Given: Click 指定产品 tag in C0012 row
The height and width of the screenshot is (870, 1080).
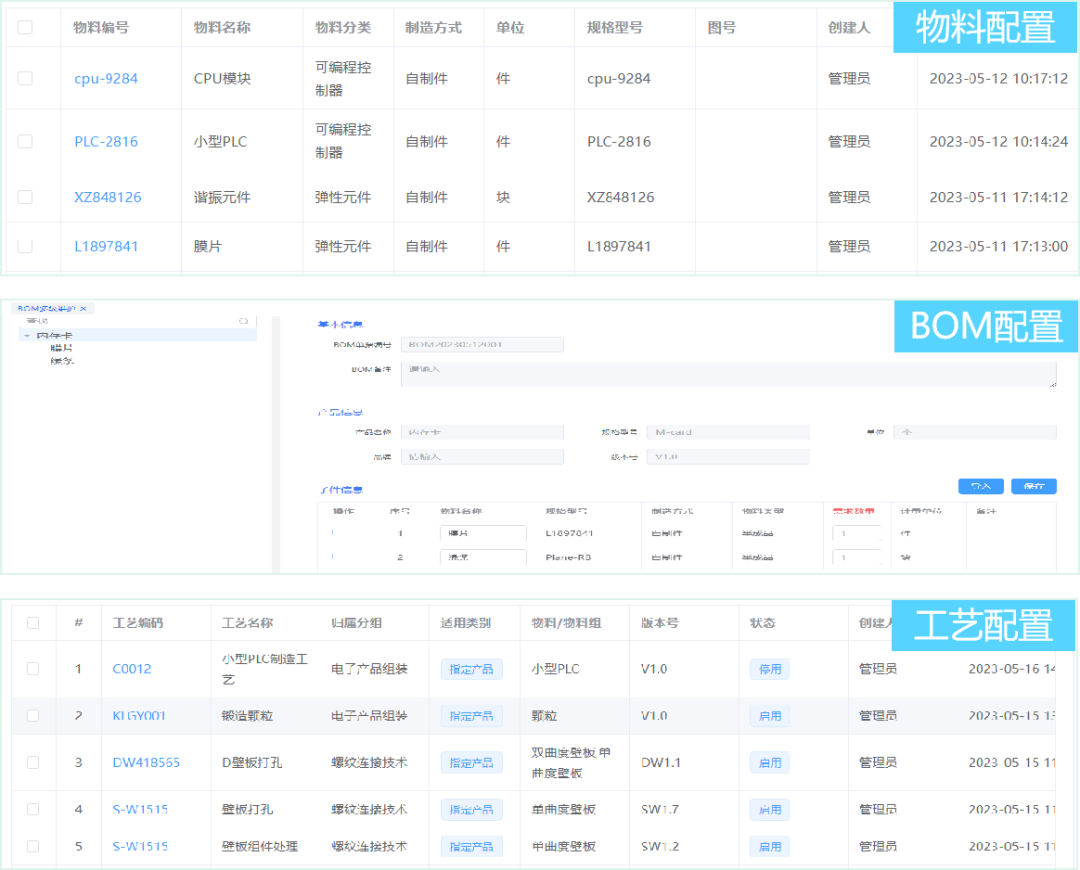Looking at the screenshot, I should coord(471,669).
